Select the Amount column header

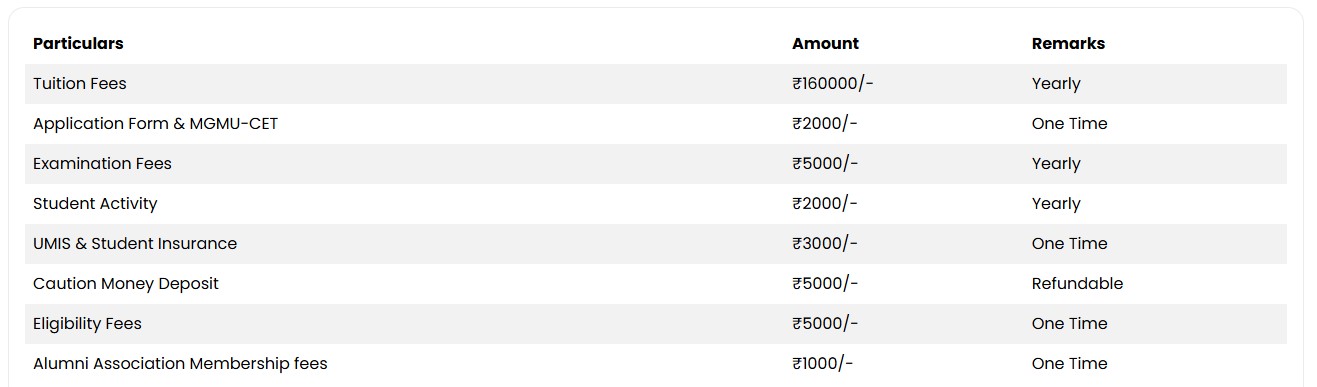(825, 44)
